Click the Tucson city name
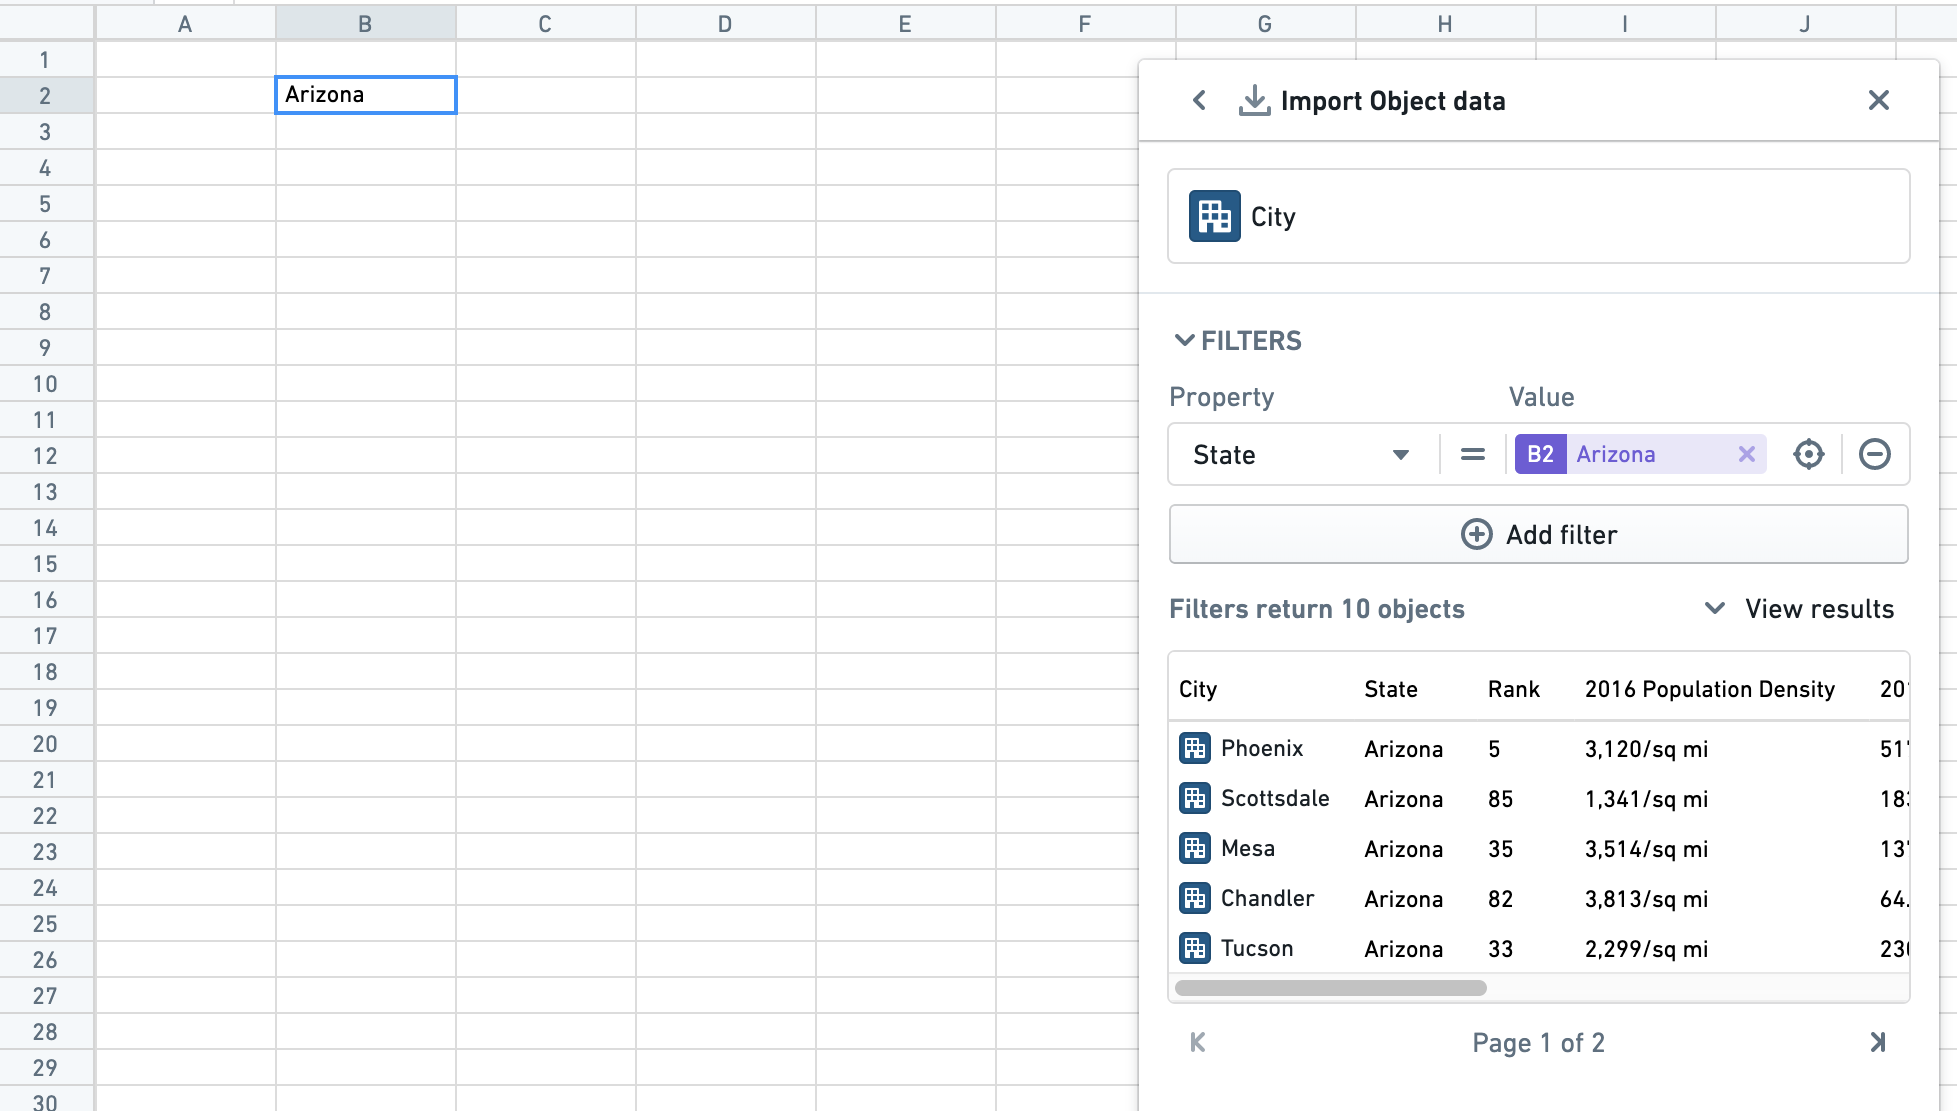The height and width of the screenshot is (1111, 1957). click(x=1257, y=948)
